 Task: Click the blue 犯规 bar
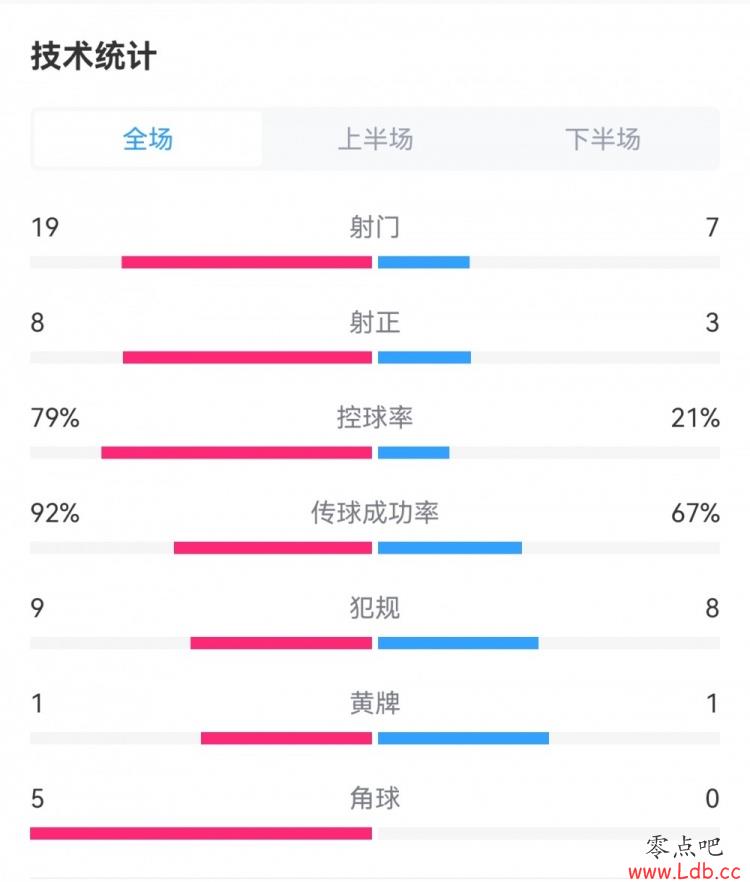click(458, 642)
